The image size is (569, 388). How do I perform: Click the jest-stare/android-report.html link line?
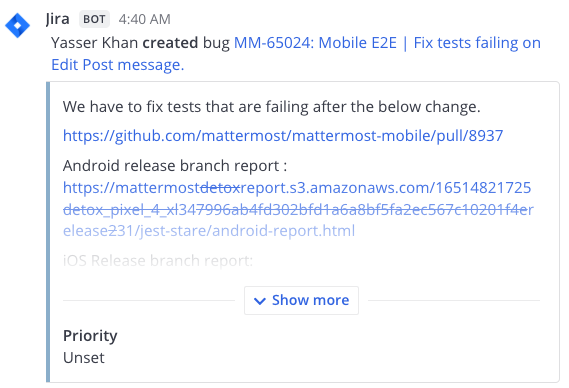[x=209, y=231]
